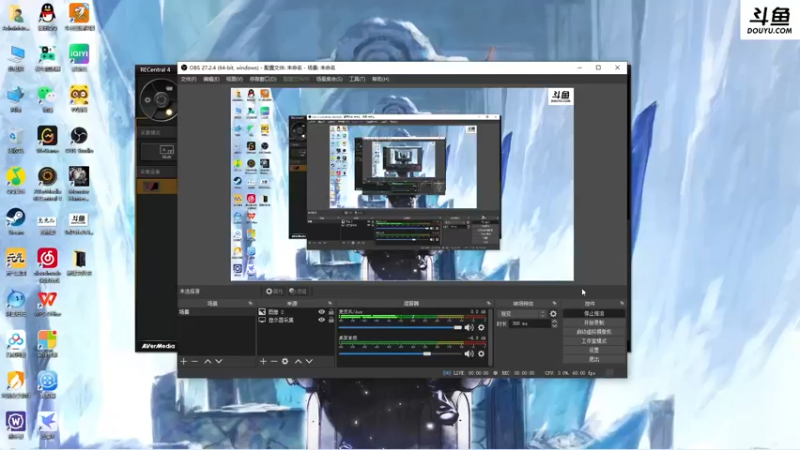Image resolution: width=800 pixels, height=450 pixels.
Task: Open the This PC desktop icon
Action: coord(16,57)
